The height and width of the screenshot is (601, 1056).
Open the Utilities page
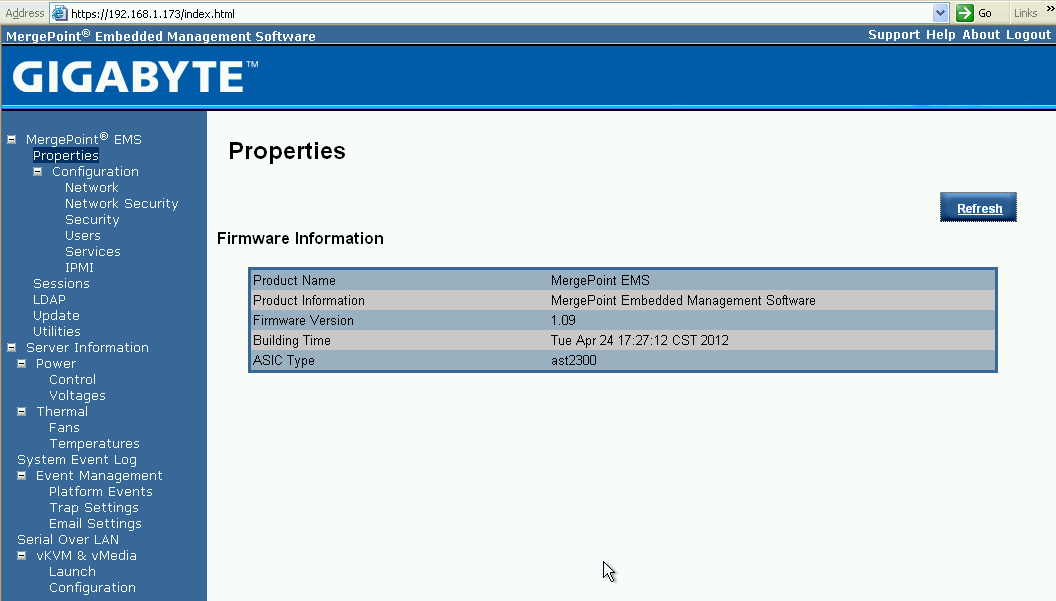(57, 331)
